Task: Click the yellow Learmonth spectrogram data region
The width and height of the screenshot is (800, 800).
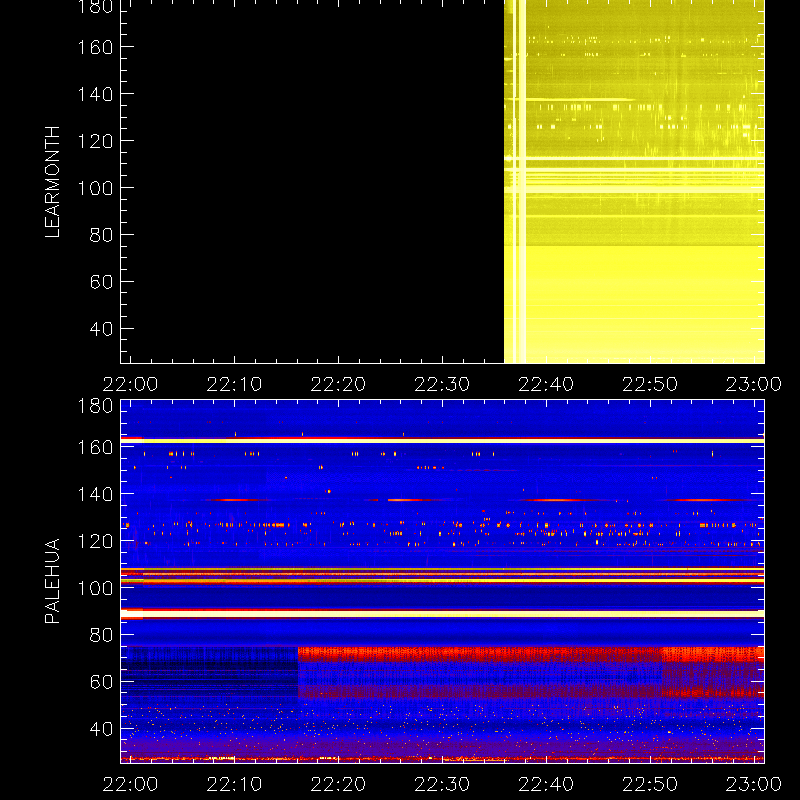Action: click(634, 181)
